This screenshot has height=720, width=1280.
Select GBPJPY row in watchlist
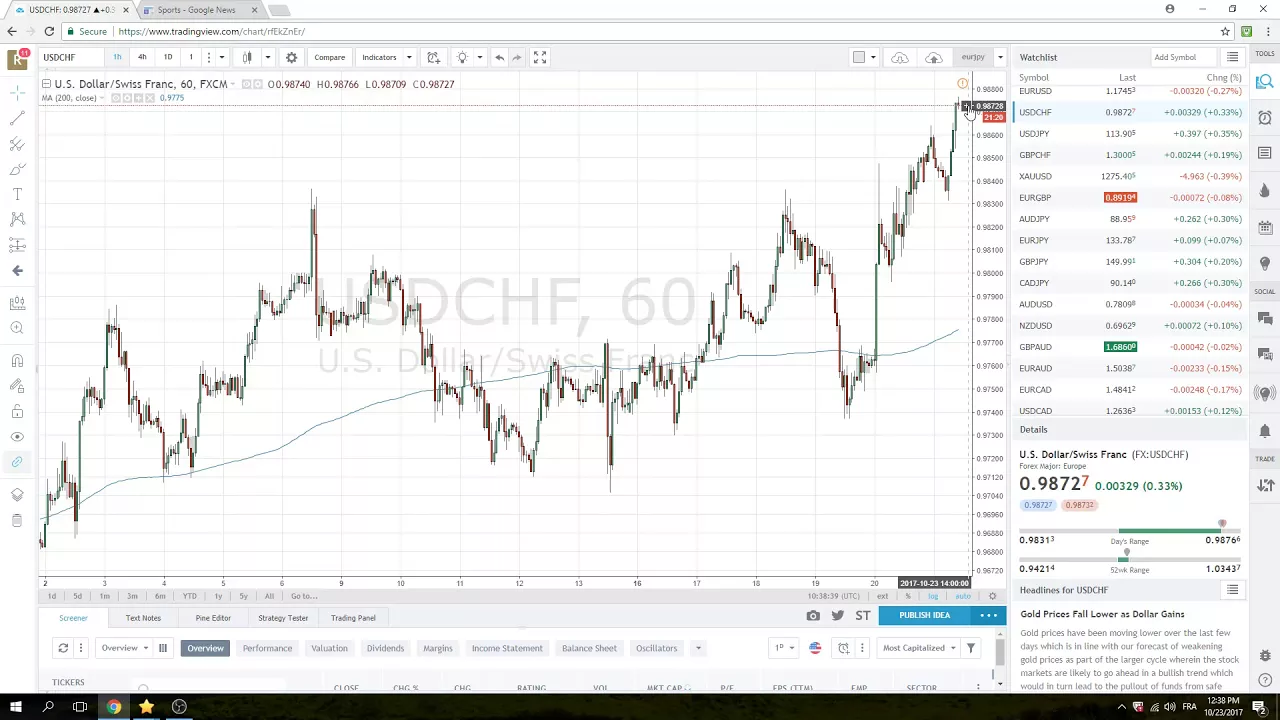coord(1130,261)
